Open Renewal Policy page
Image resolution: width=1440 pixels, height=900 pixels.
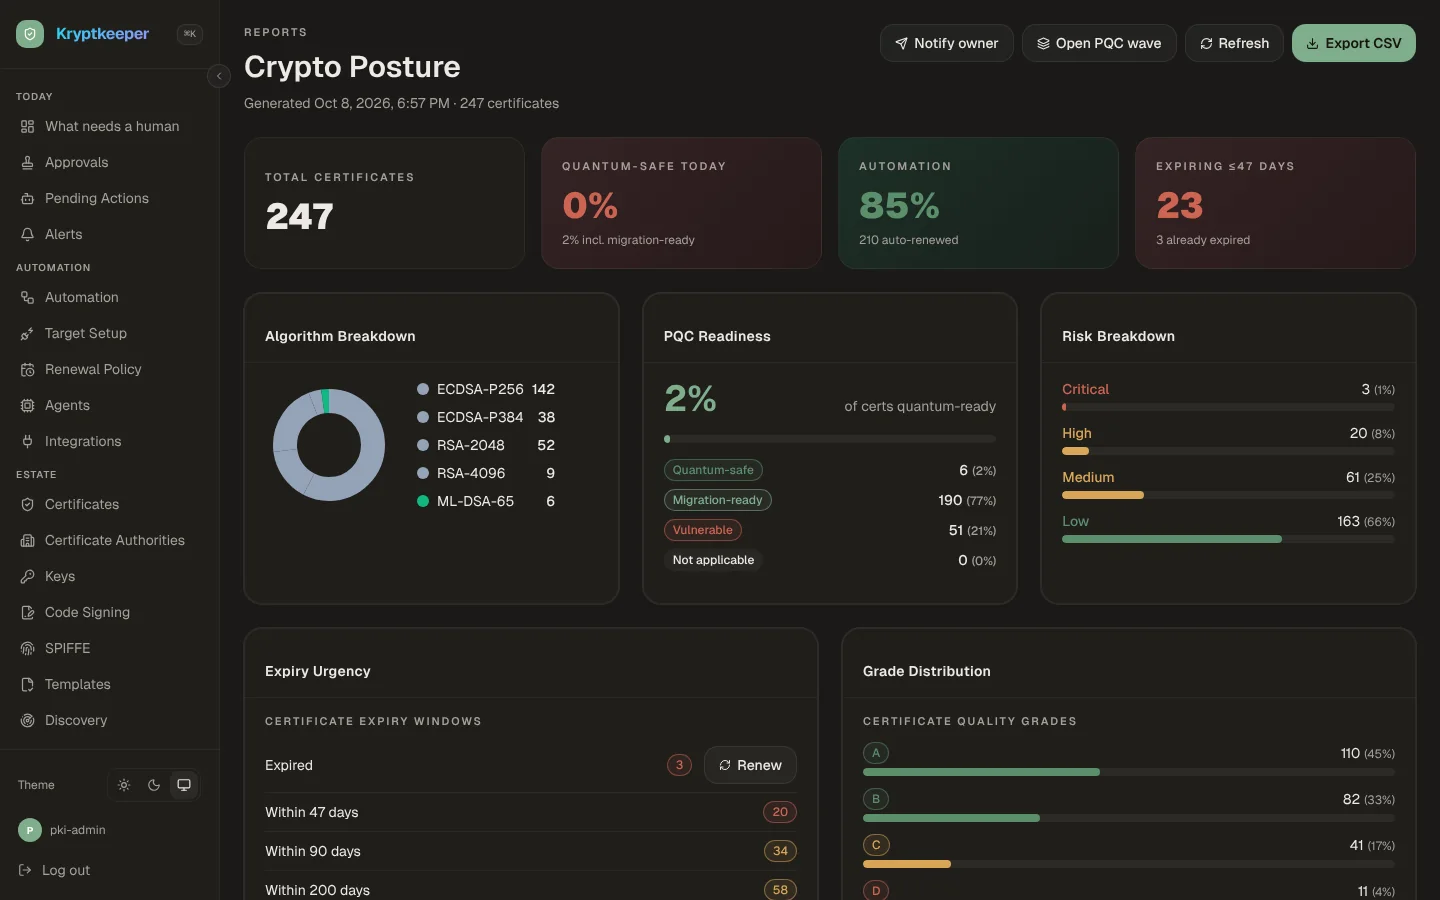[x=109, y=369]
